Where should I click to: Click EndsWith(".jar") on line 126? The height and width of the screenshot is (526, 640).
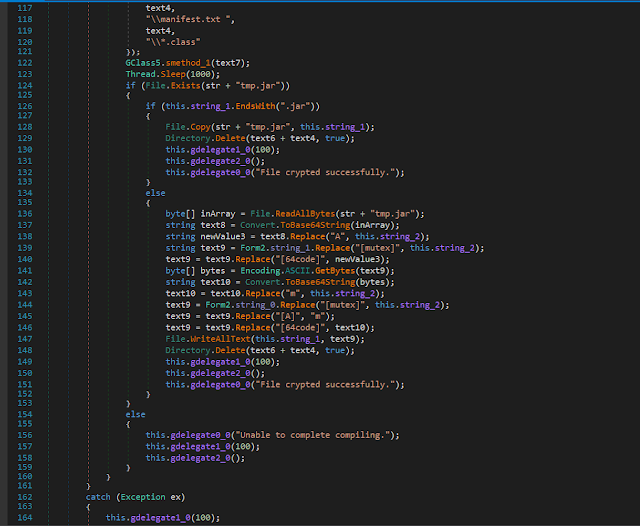click(274, 106)
